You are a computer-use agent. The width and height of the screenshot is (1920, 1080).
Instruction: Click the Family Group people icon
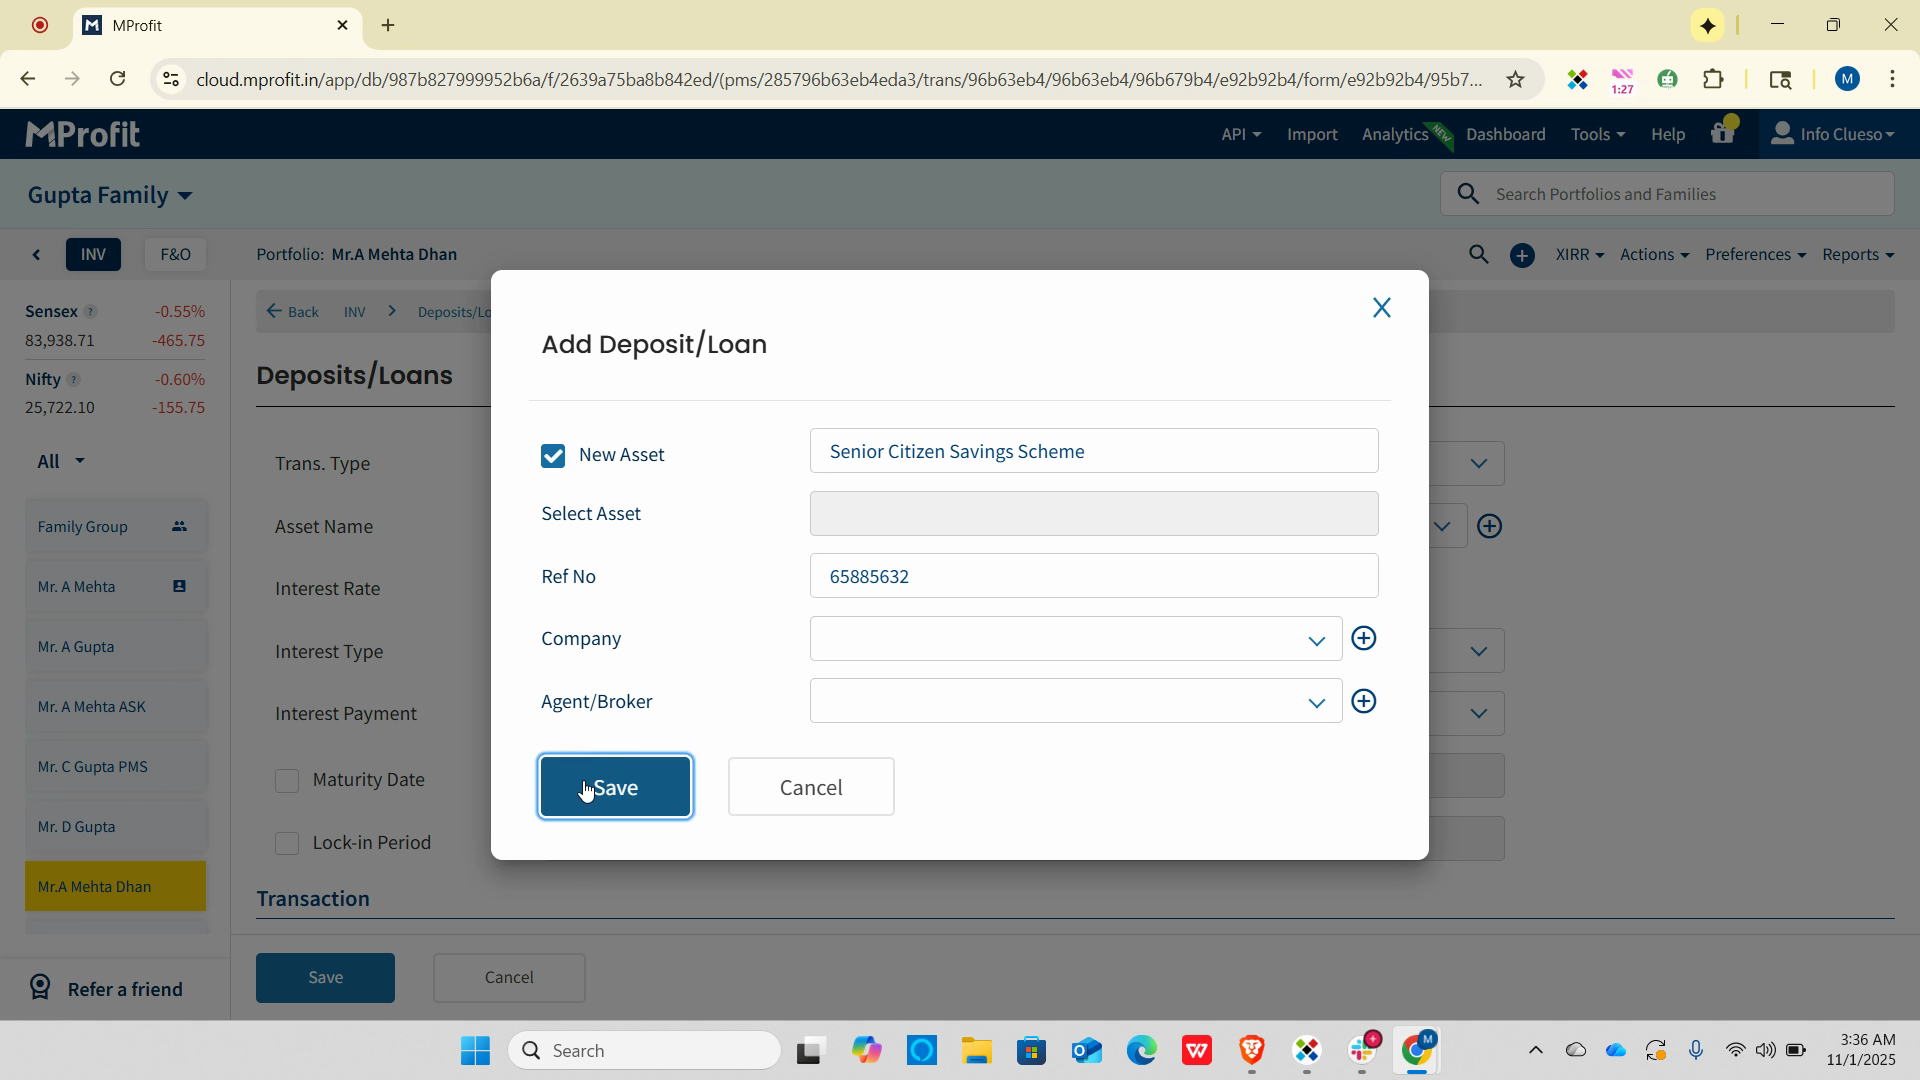179,526
